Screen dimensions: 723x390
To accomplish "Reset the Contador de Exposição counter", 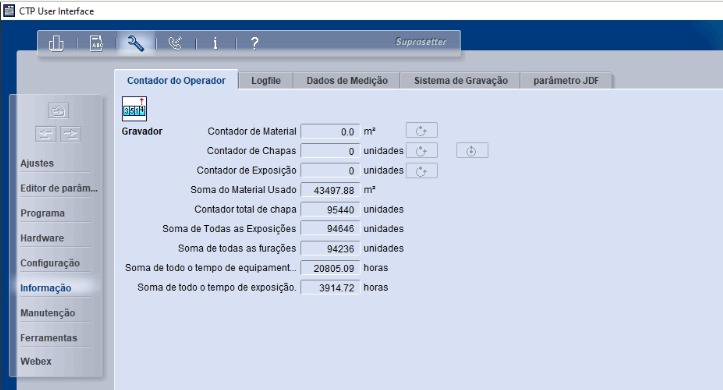I will (421, 171).
